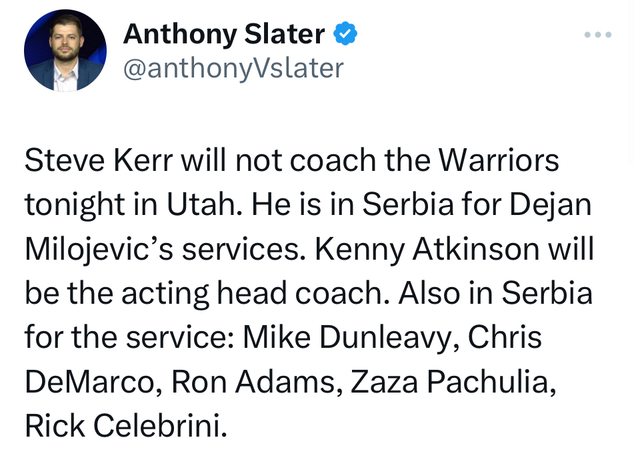Click the Anthony Slater display name
Viewport: 640px width, 462px height.
point(224,34)
